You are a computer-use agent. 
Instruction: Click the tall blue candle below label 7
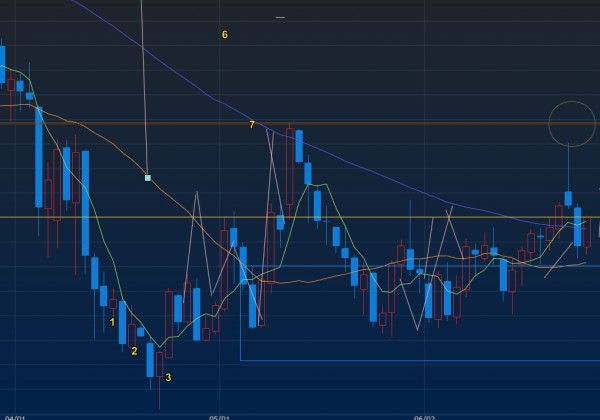pyautogui.click(x=298, y=146)
